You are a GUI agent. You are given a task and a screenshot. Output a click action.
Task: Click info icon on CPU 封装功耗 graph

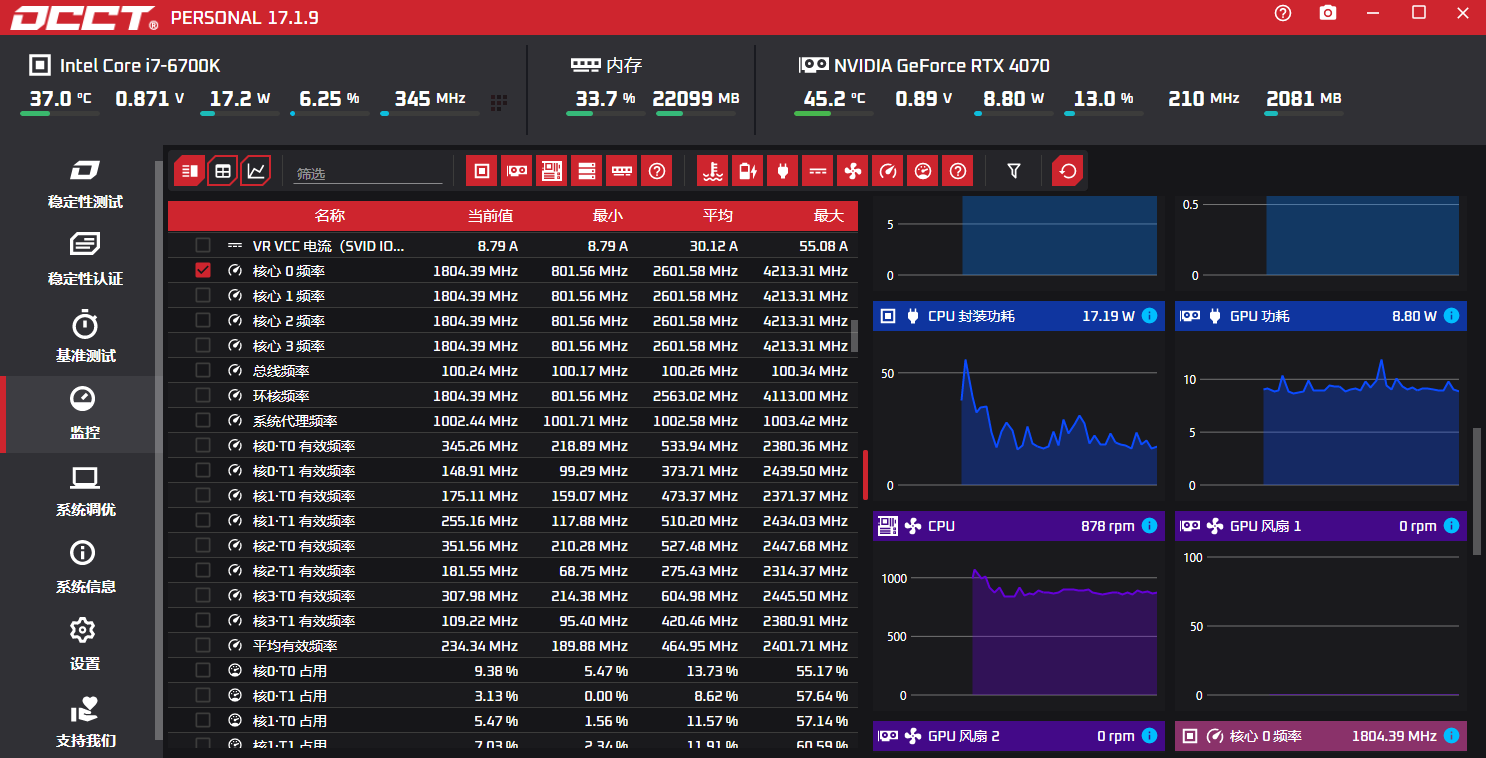[x=1149, y=316]
